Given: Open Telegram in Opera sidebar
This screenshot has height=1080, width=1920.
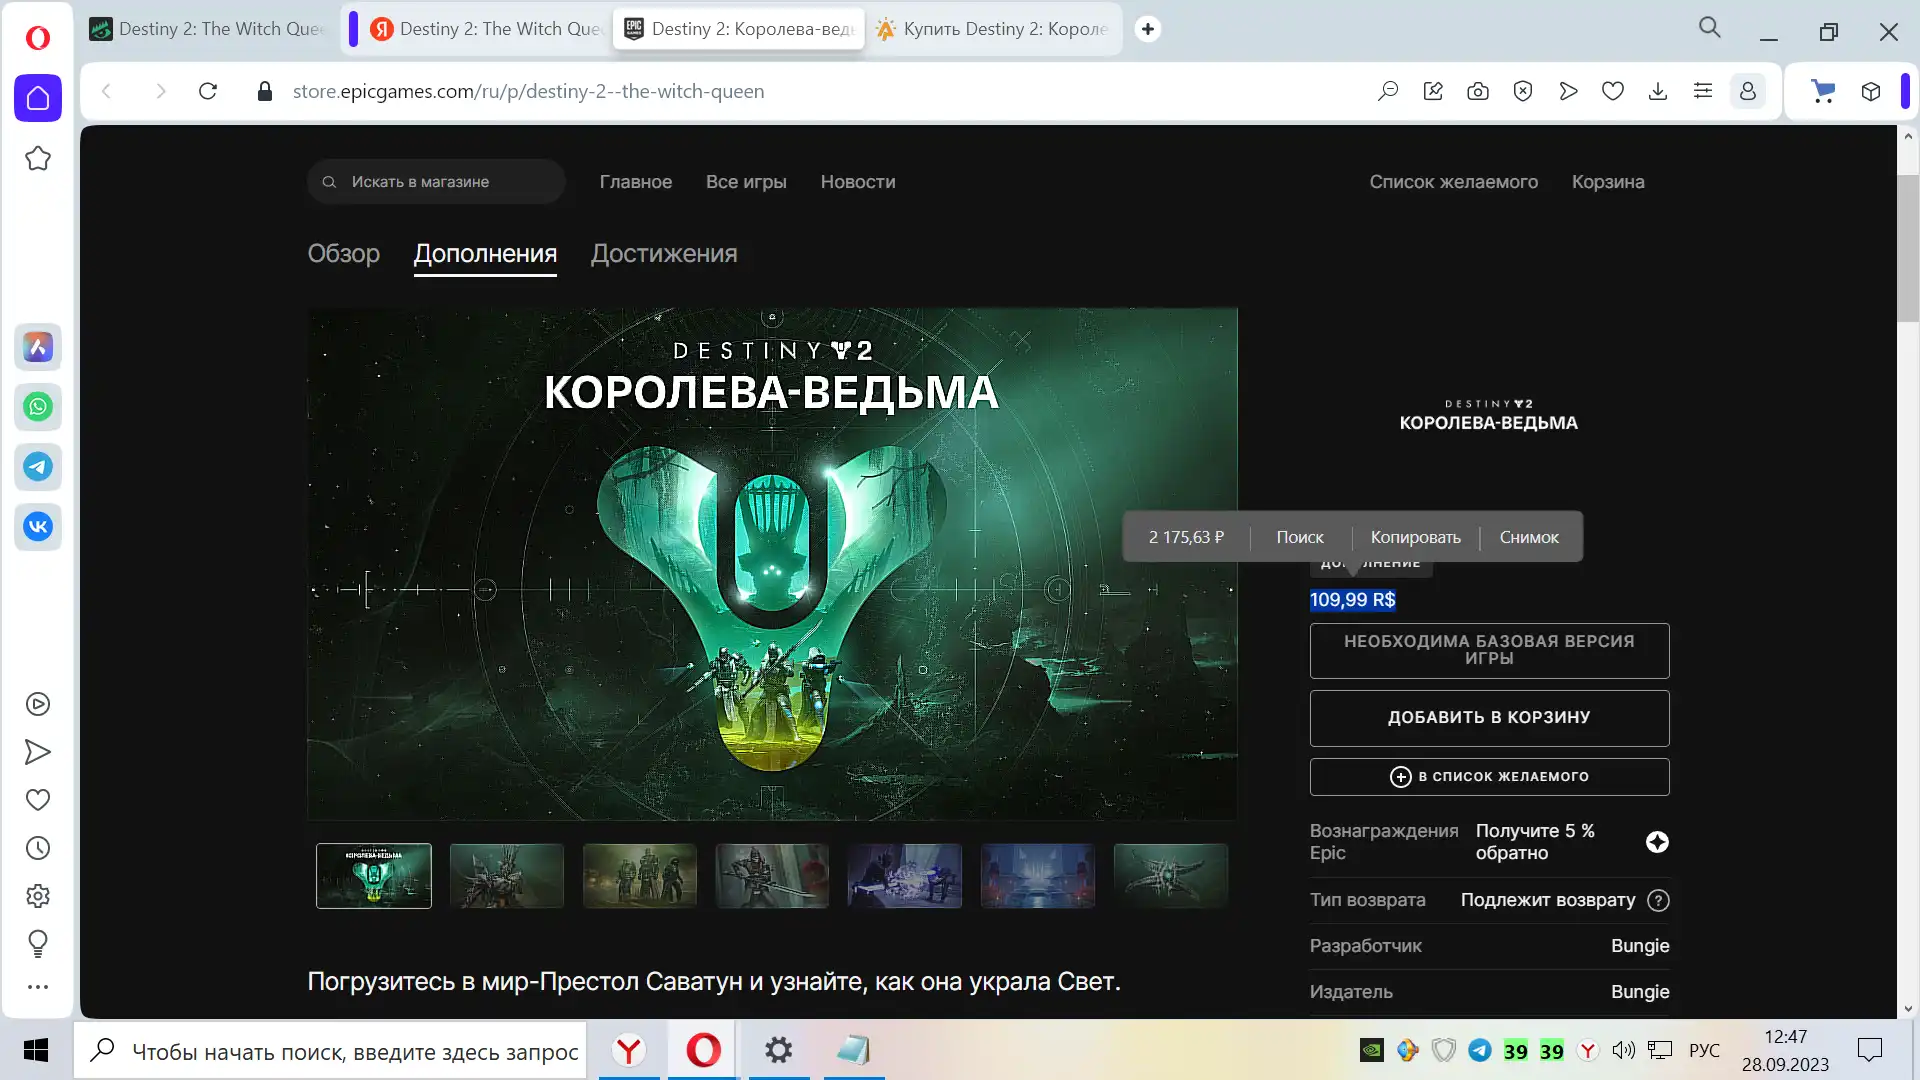Looking at the screenshot, I should 38,467.
